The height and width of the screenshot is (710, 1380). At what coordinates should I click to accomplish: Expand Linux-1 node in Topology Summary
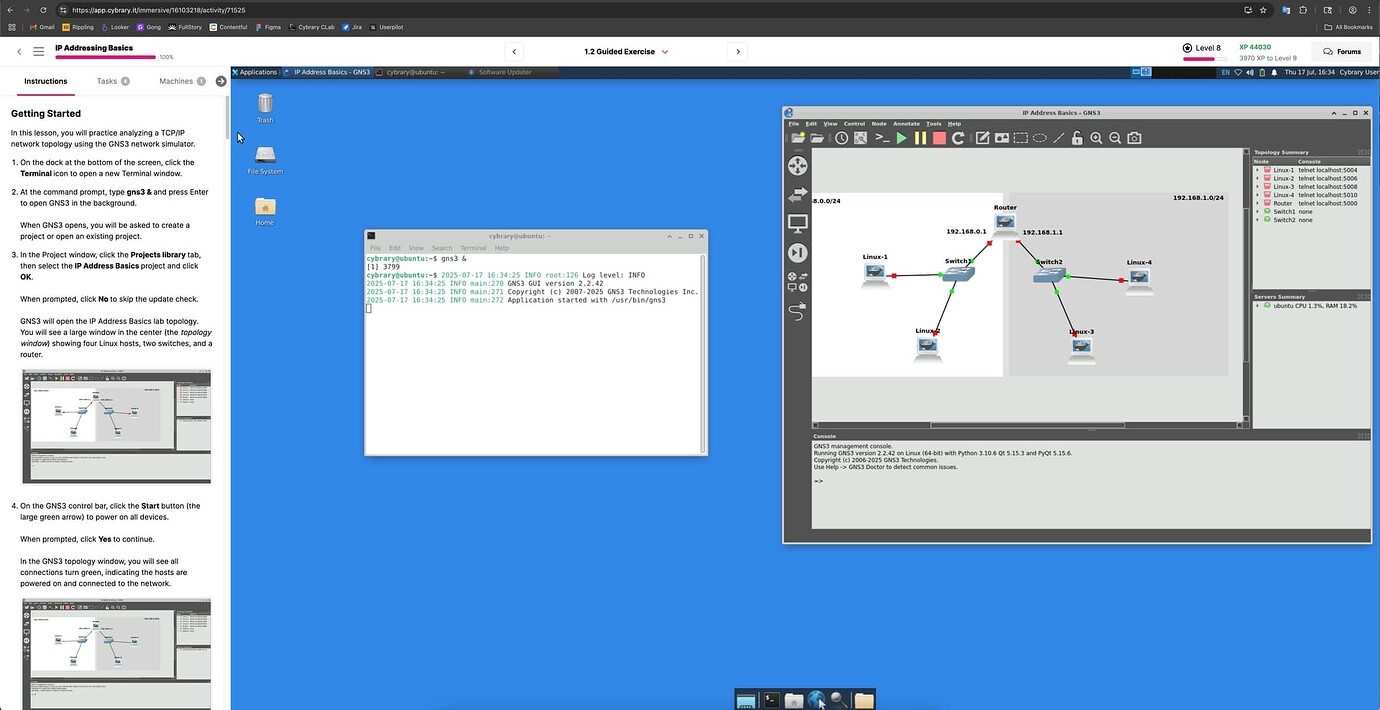(x=1258, y=170)
